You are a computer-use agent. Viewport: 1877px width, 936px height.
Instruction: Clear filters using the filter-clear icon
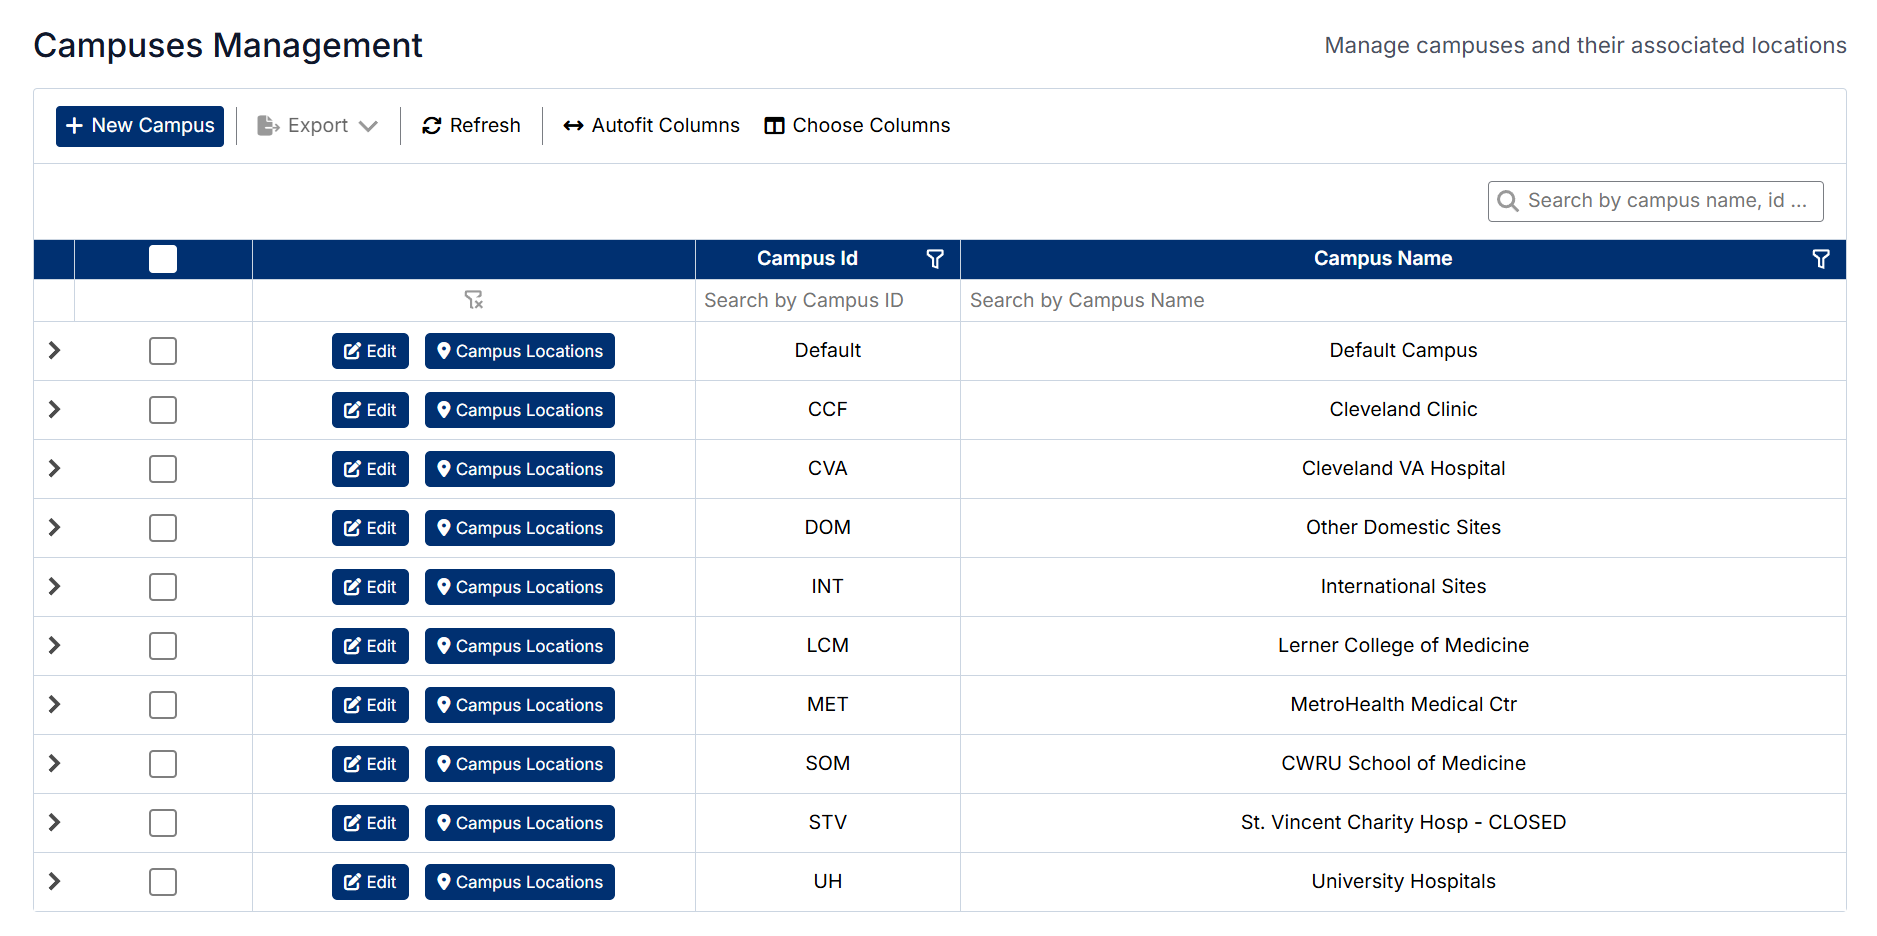(x=474, y=300)
